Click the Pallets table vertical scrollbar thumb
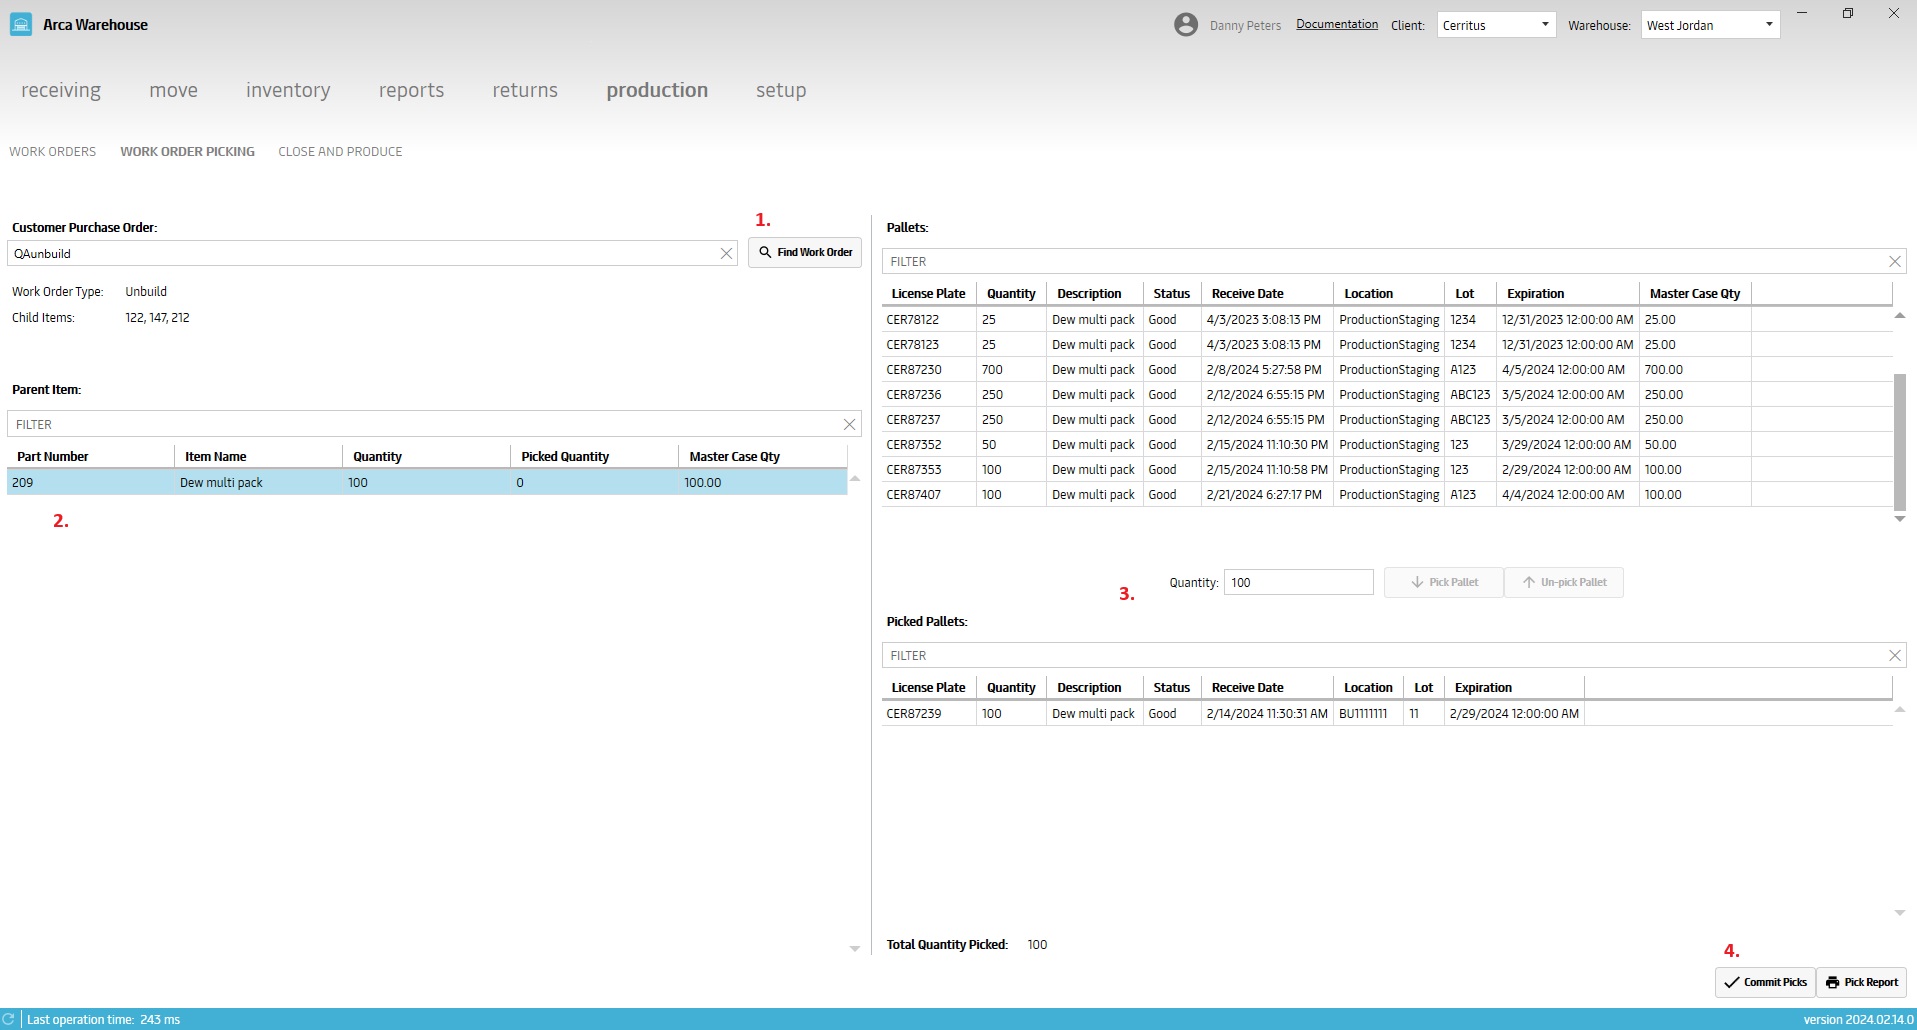 tap(1900, 441)
